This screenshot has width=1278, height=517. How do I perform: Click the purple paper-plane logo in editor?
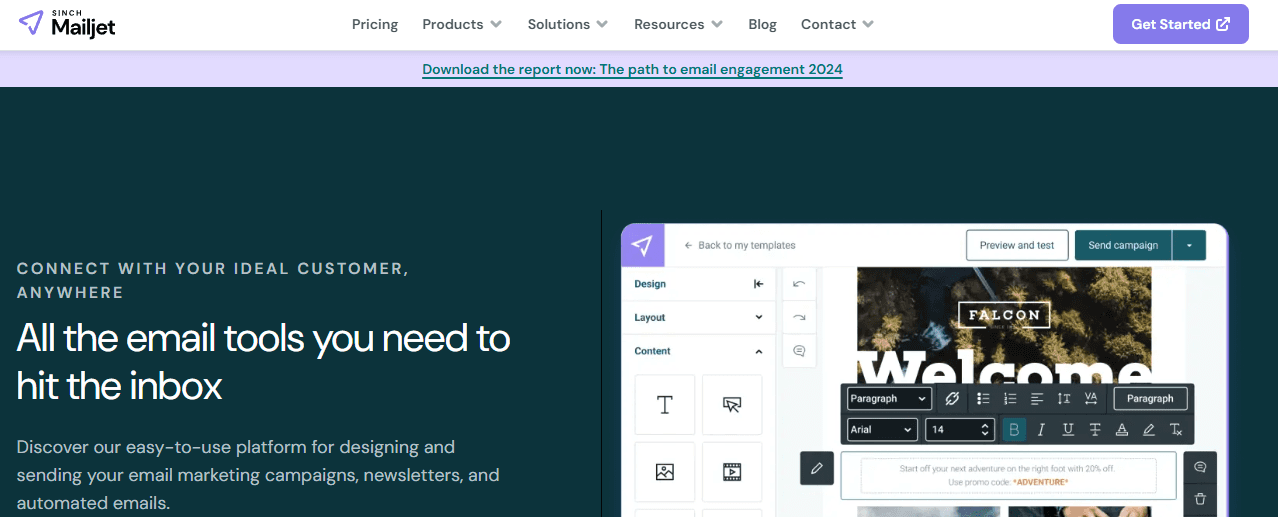tap(642, 245)
